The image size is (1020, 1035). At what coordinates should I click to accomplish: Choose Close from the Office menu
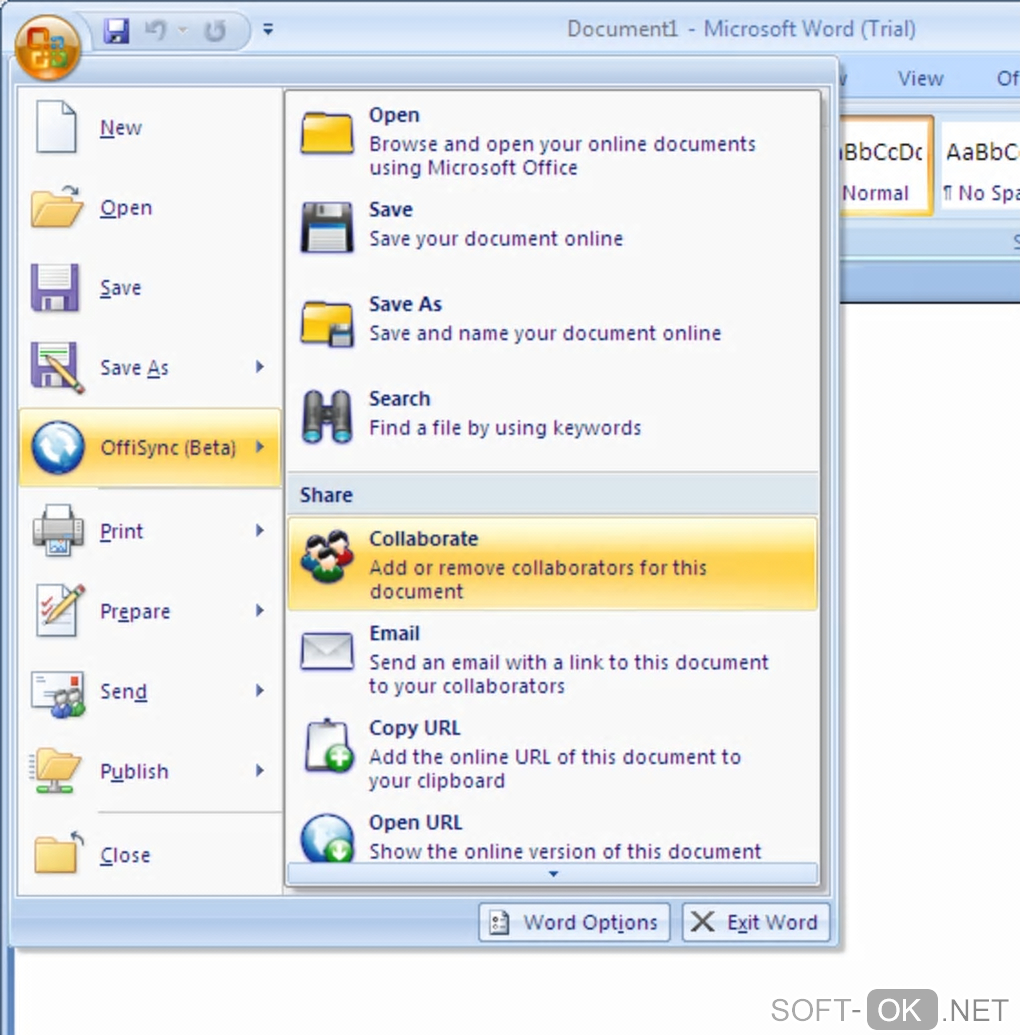pyautogui.click(x=151, y=854)
